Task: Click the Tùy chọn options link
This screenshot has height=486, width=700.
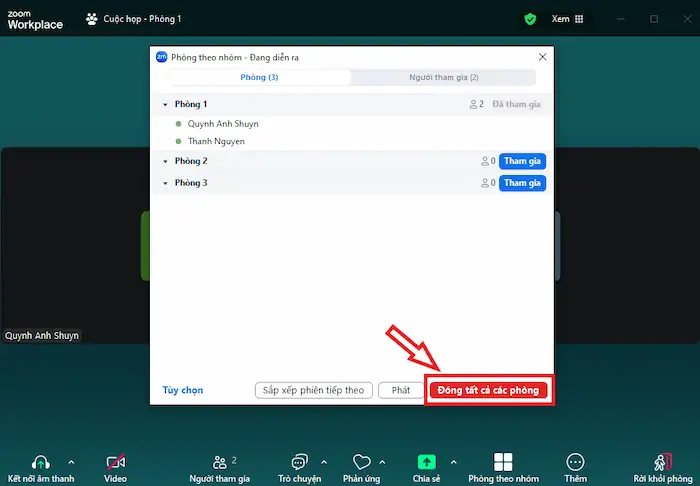Action: pyautogui.click(x=183, y=390)
